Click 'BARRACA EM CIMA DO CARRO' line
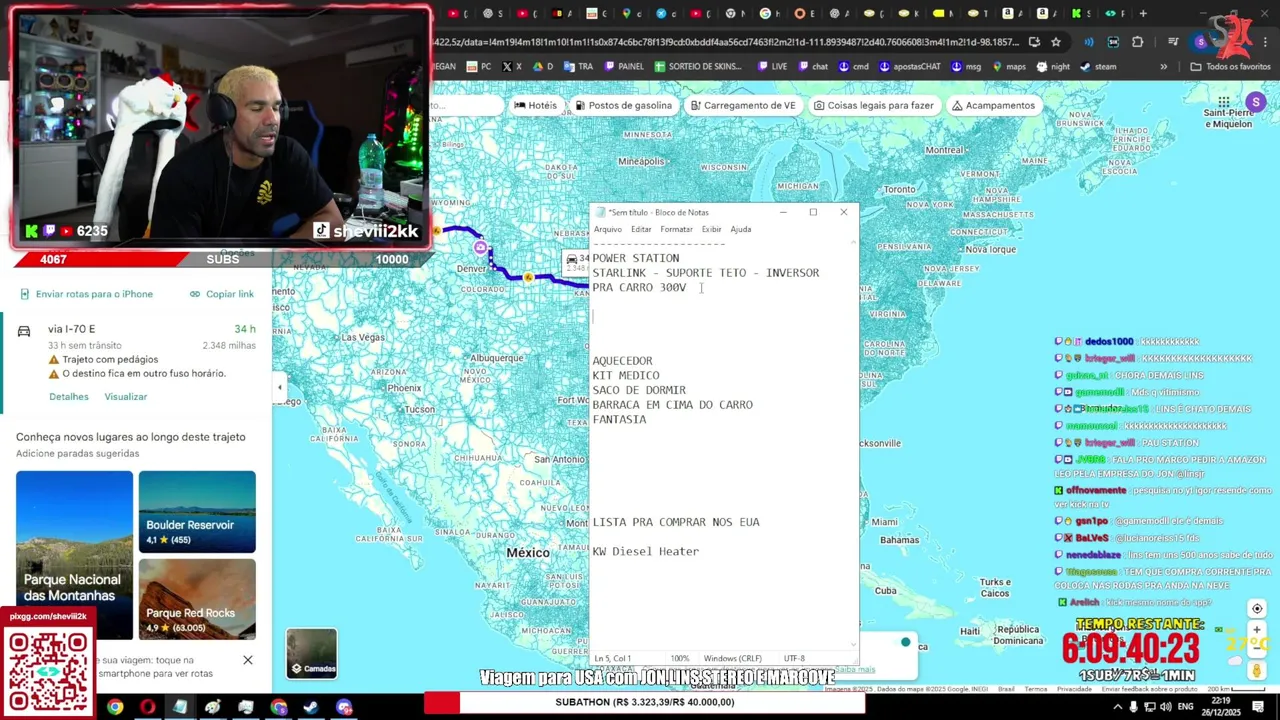This screenshot has width=1280, height=720. point(672,405)
